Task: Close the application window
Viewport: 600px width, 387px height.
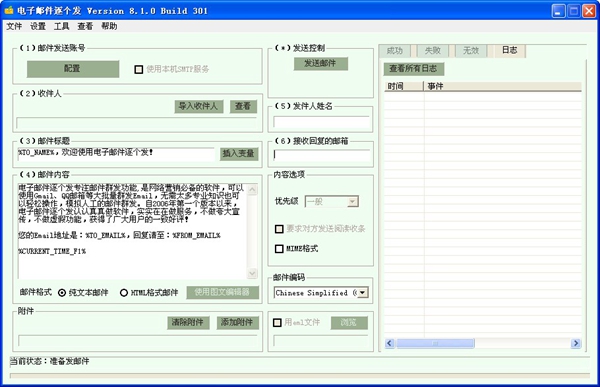Action: [589, 11]
